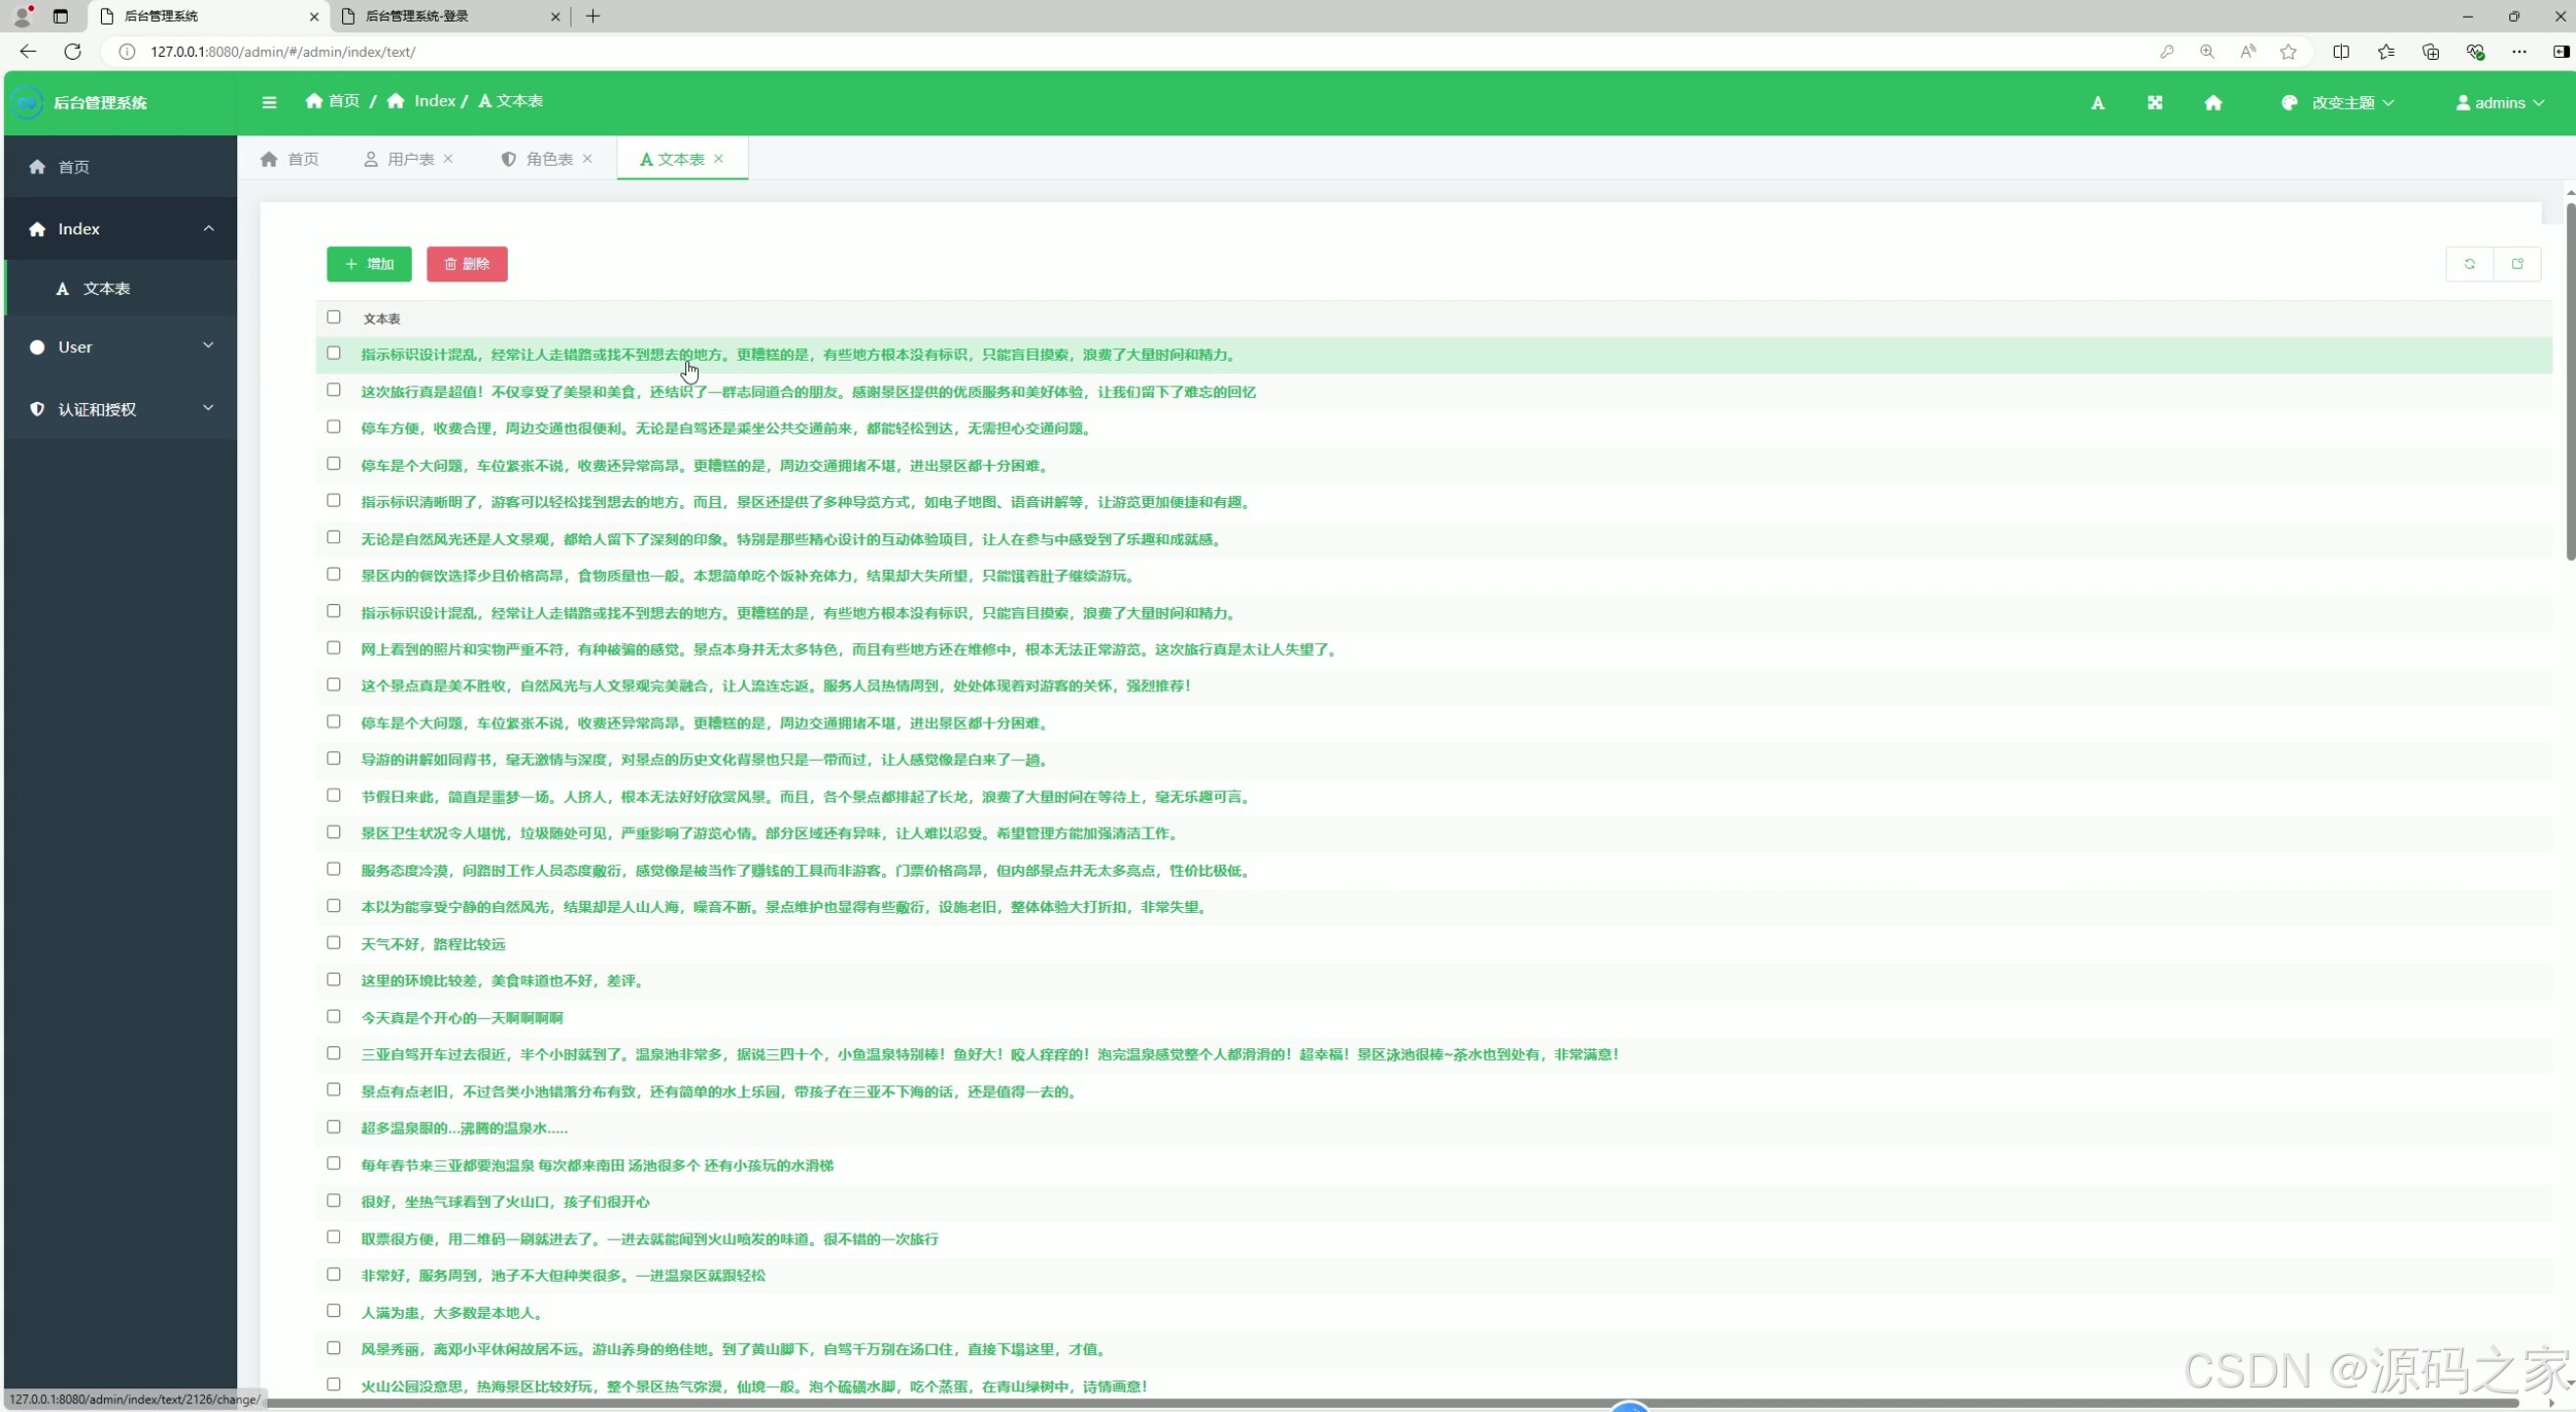Switch to the 用户表 tab
This screenshot has height=1412, width=2576.
(x=410, y=159)
